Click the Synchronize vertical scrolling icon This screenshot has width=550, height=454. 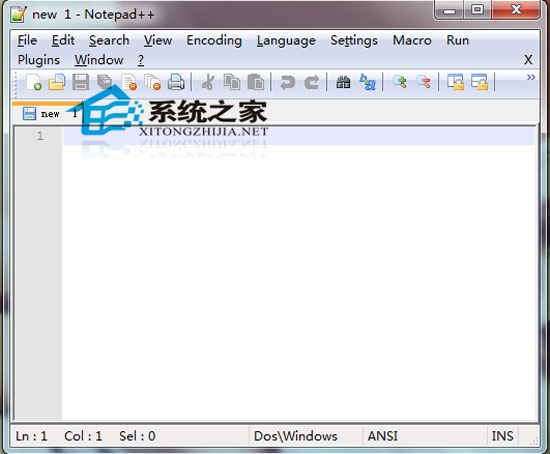pos(455,82)
